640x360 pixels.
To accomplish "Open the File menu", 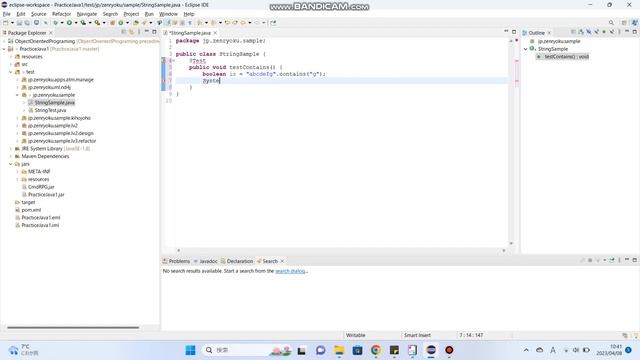I will (7, 14).
